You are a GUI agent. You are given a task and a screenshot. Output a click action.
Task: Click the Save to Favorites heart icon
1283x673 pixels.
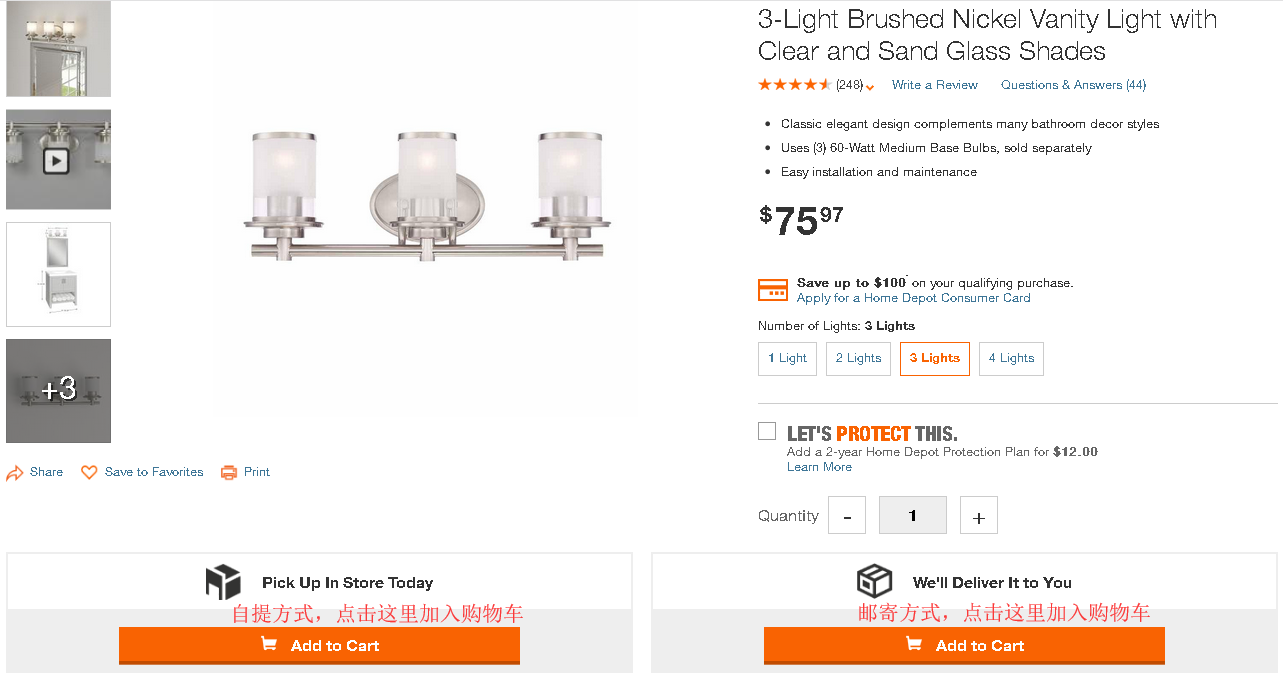pos(89,472)
